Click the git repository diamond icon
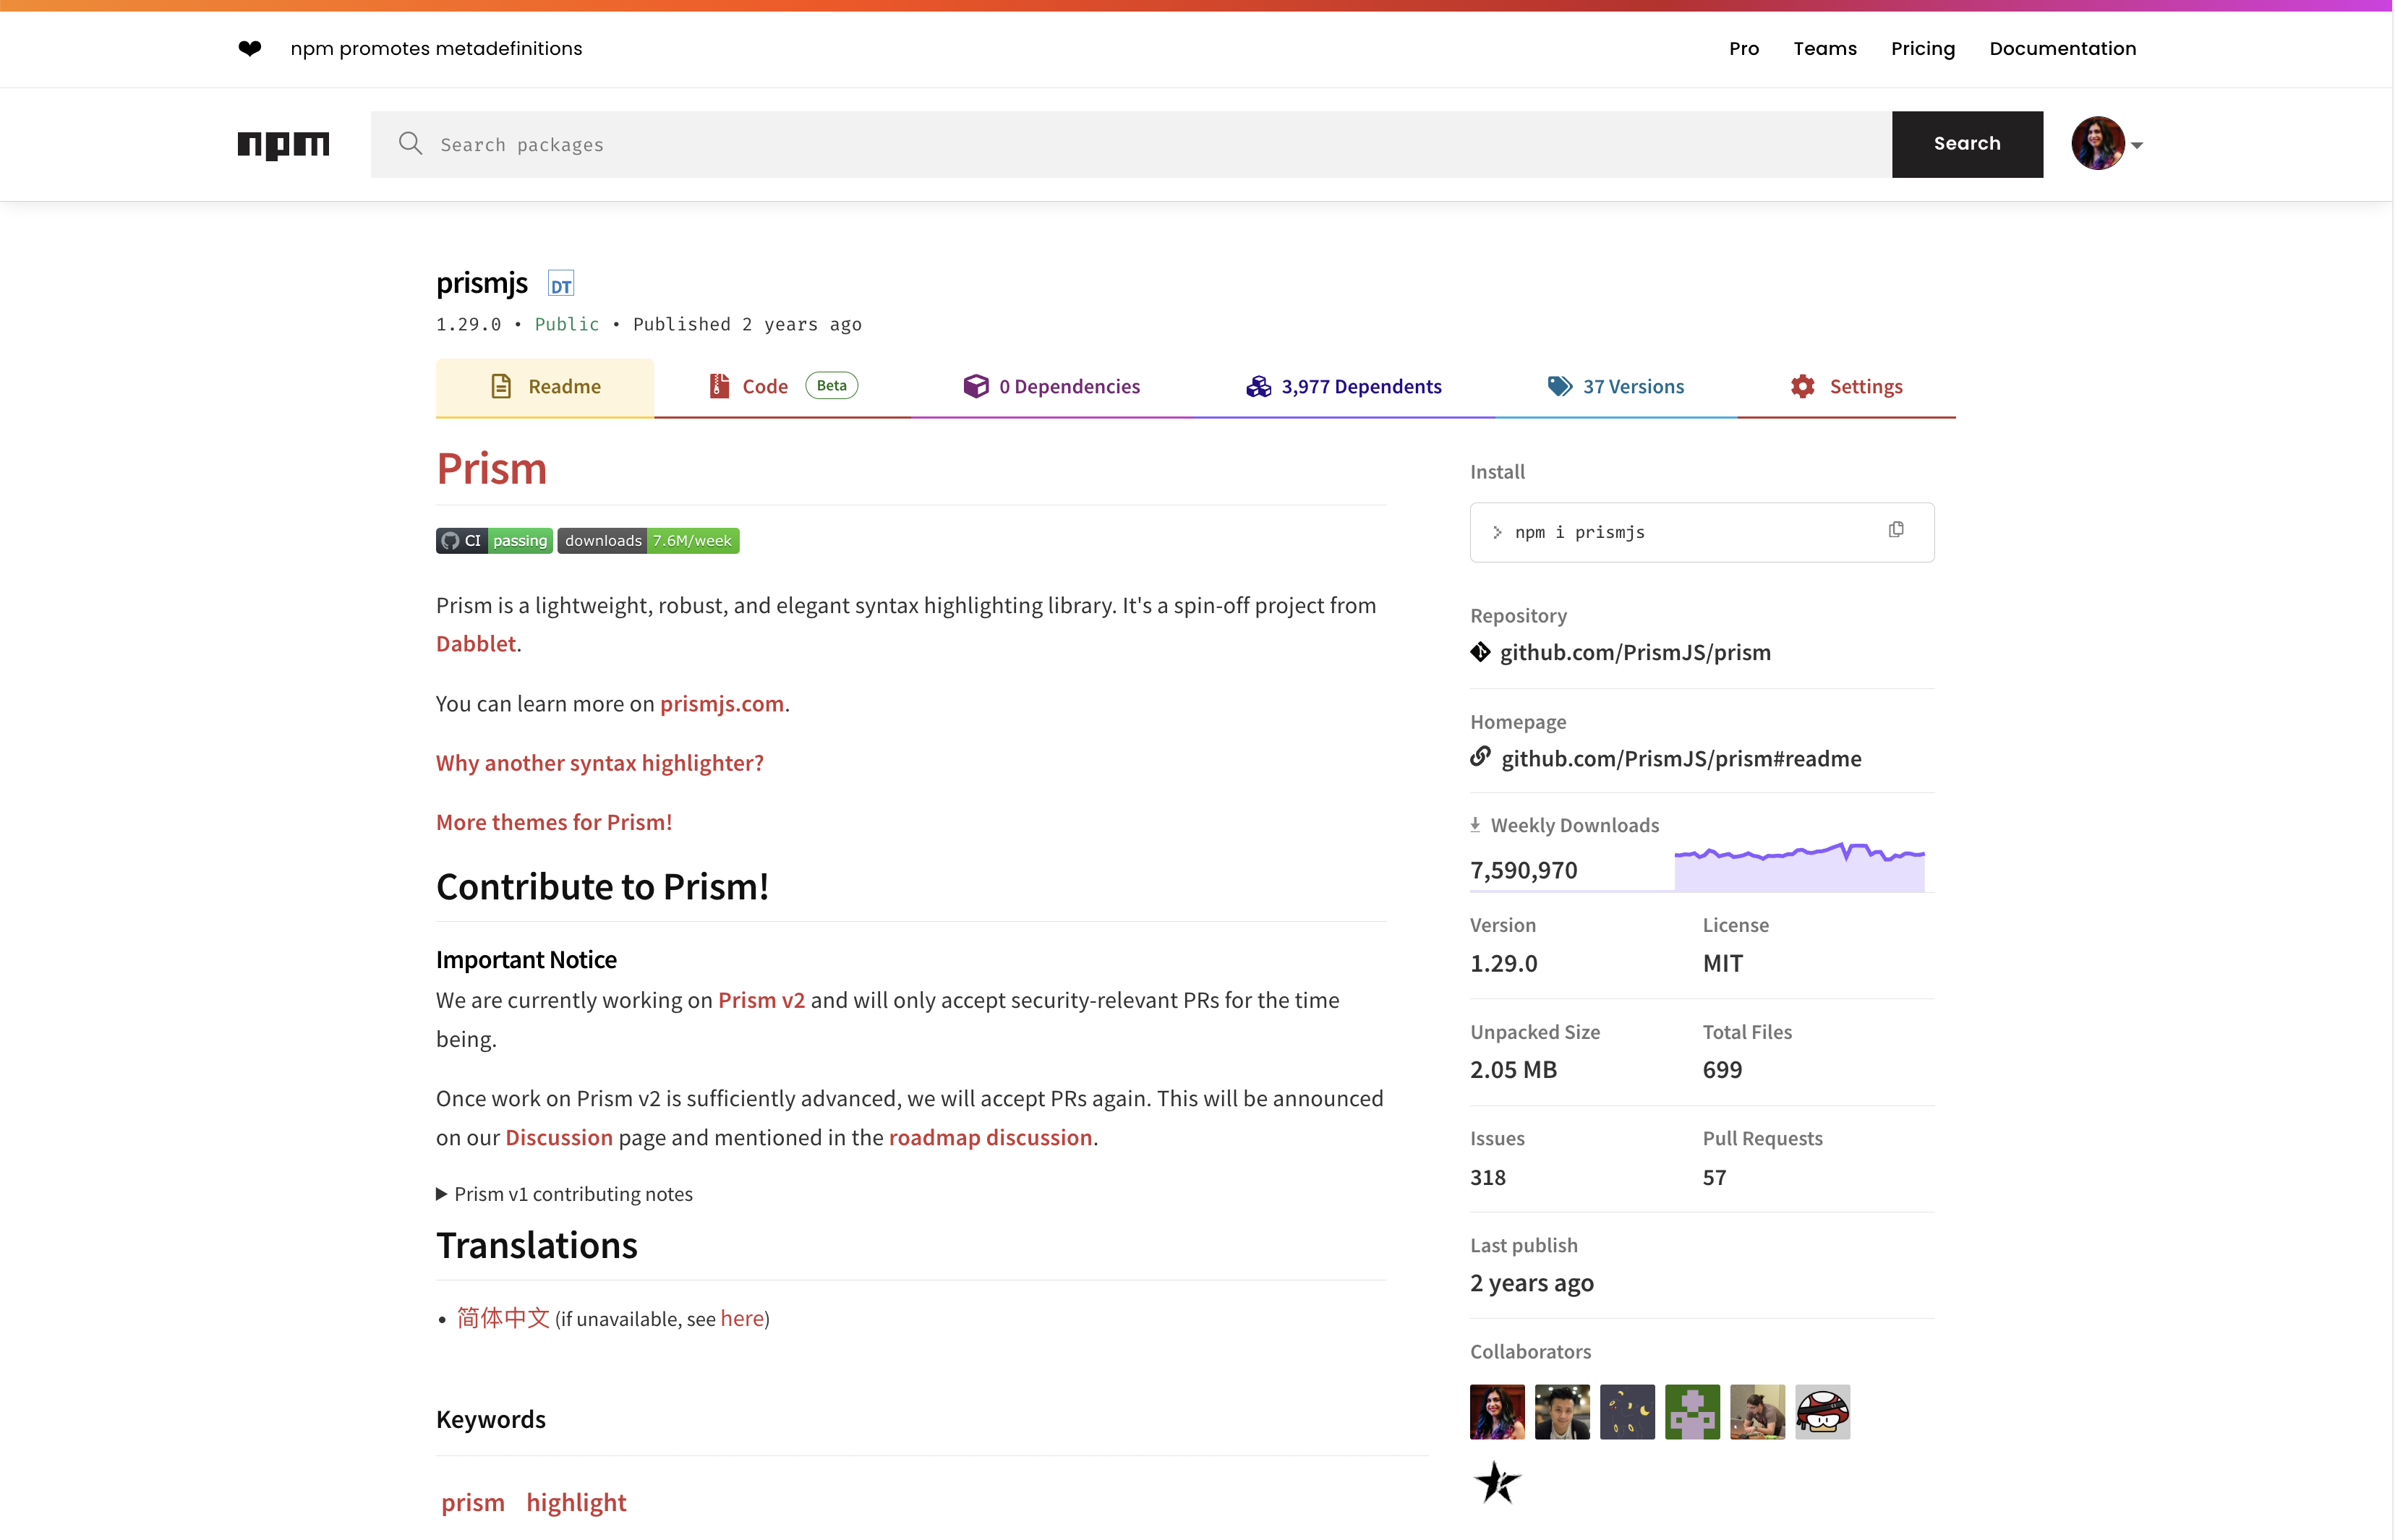Screen dimensions: 2395x1540 tap(1480, 652)
